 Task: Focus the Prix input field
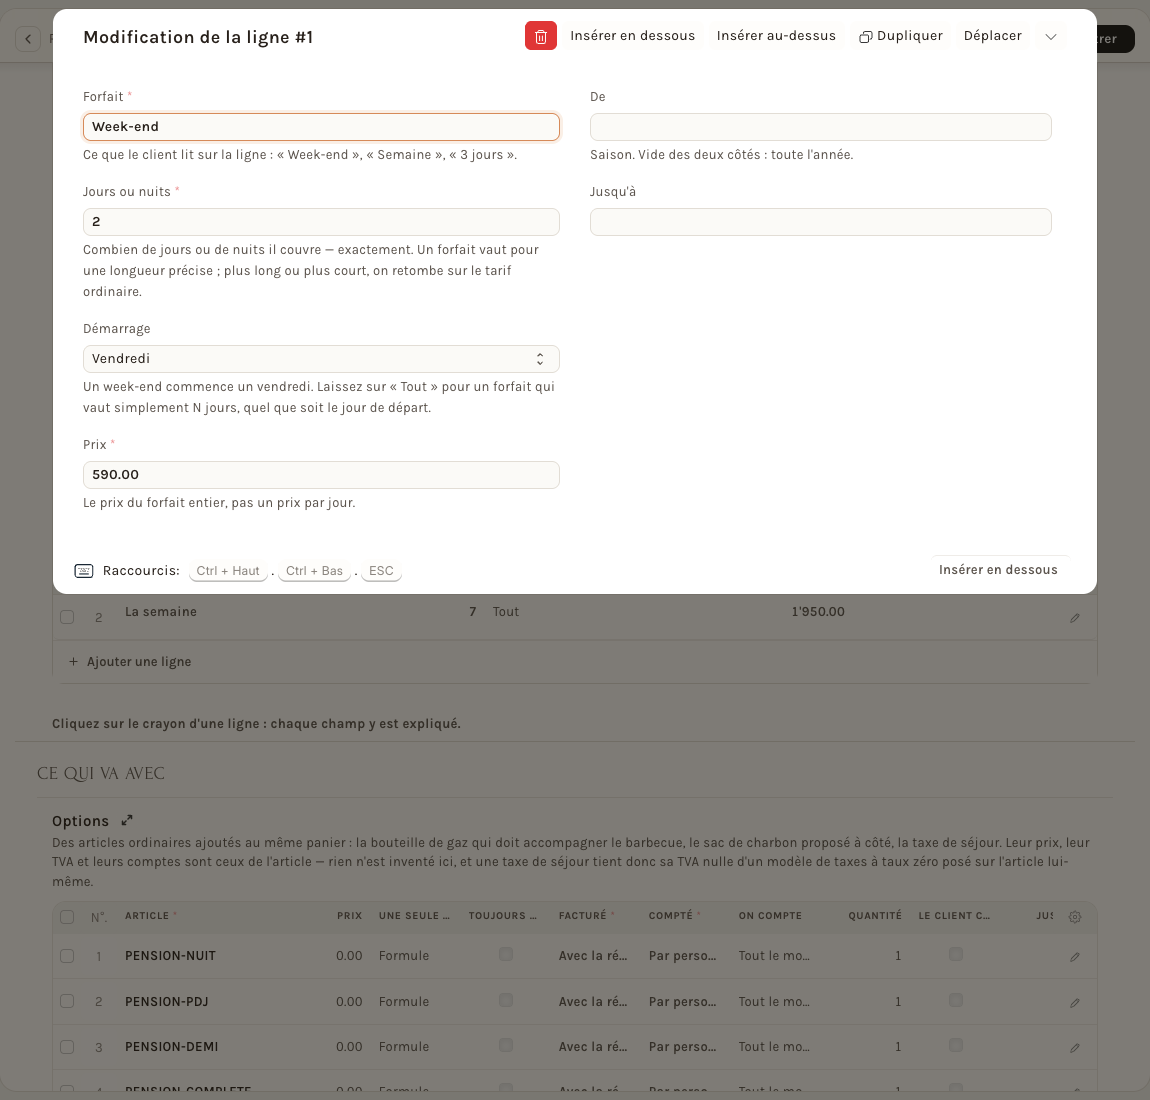coord(321,474)
